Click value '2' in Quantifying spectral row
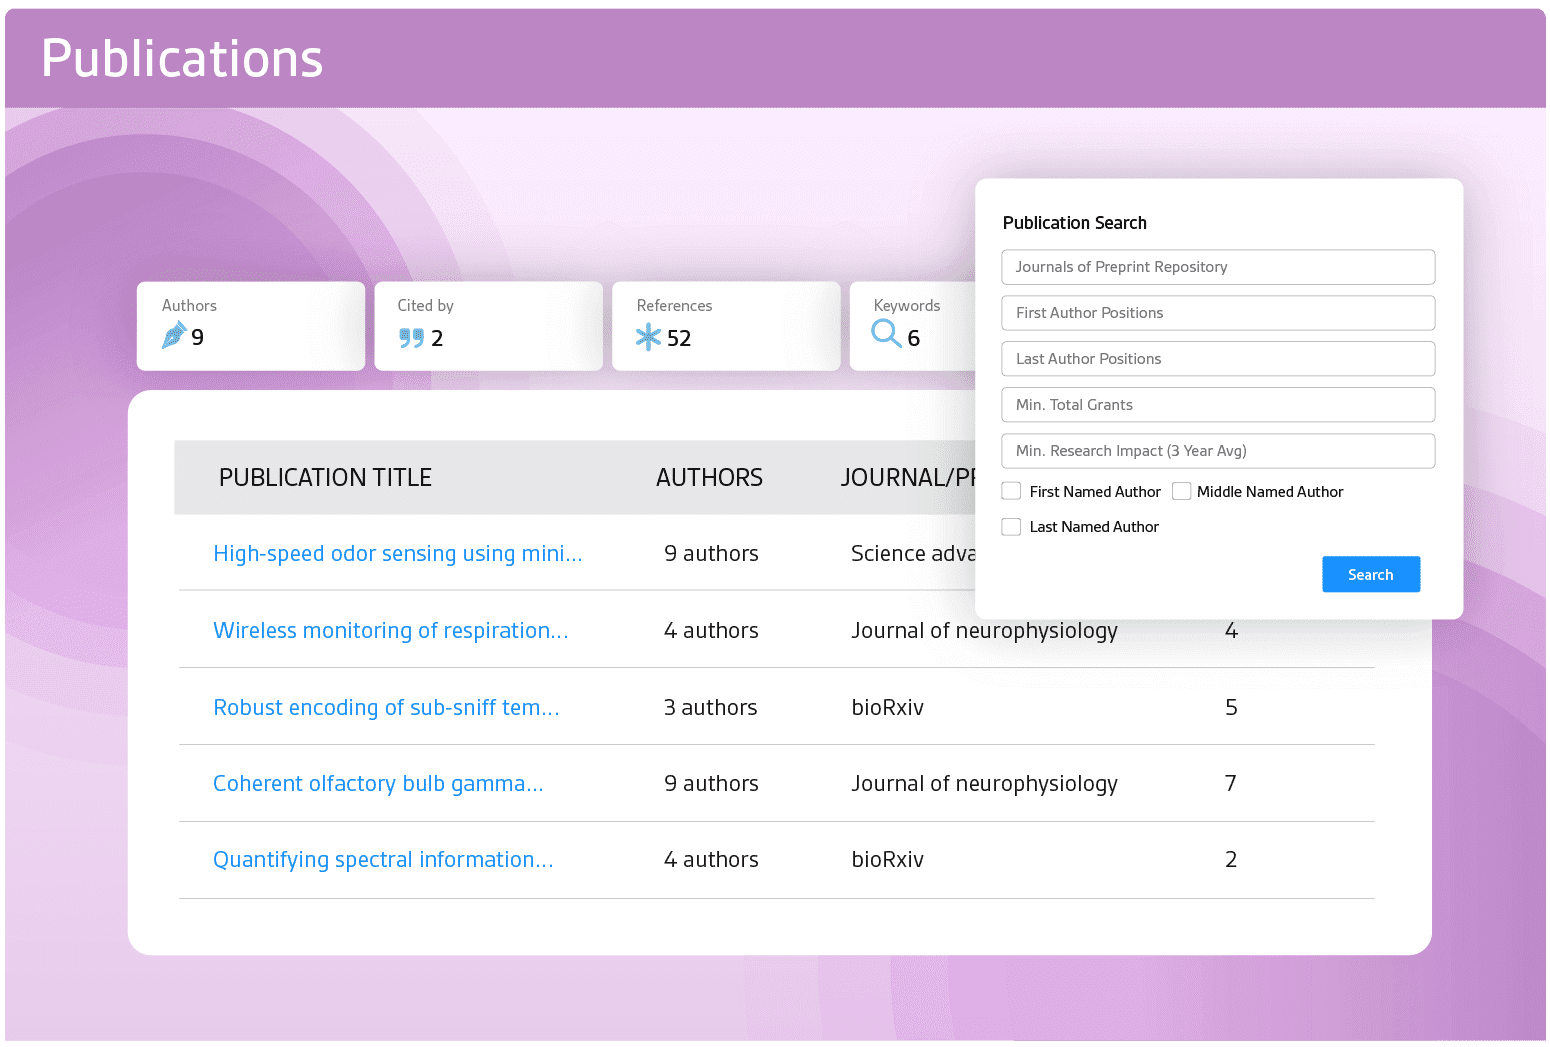The width and height of the screenshot is (1550, 1047). click(1231, 860)
